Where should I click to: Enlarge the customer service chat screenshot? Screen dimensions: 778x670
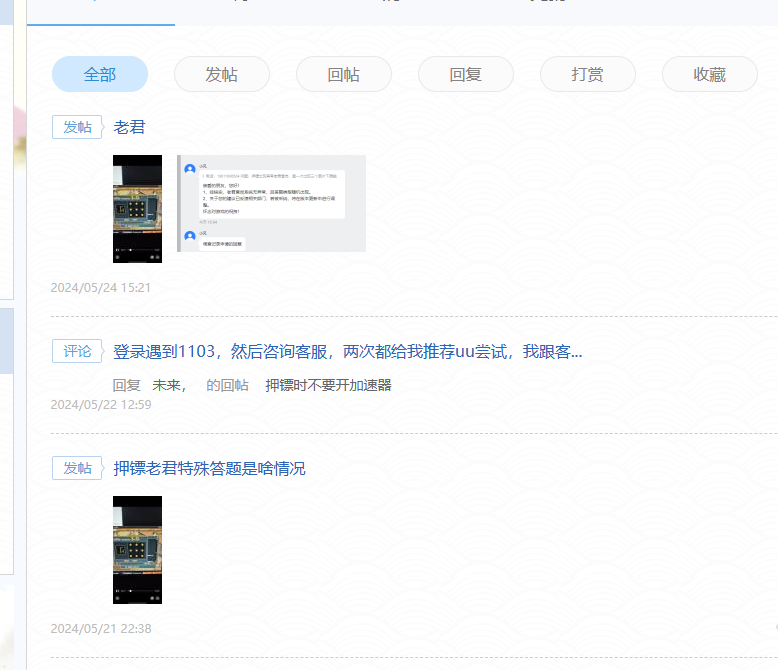pyautogui.click(x=271, y=203)
